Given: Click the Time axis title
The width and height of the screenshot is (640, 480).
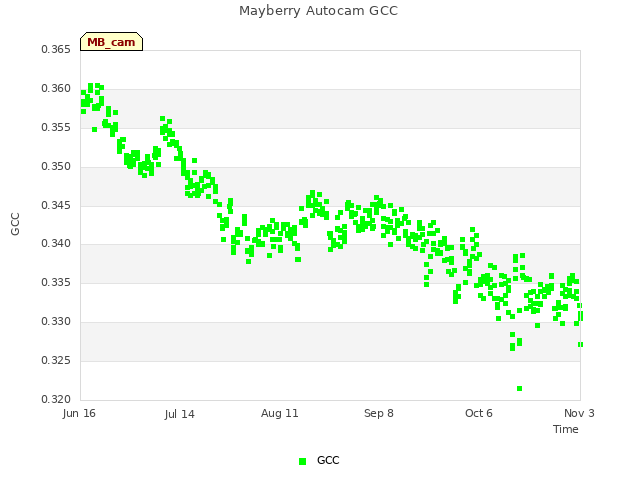Looking at the screenshot, I should [x=566, y=429].
